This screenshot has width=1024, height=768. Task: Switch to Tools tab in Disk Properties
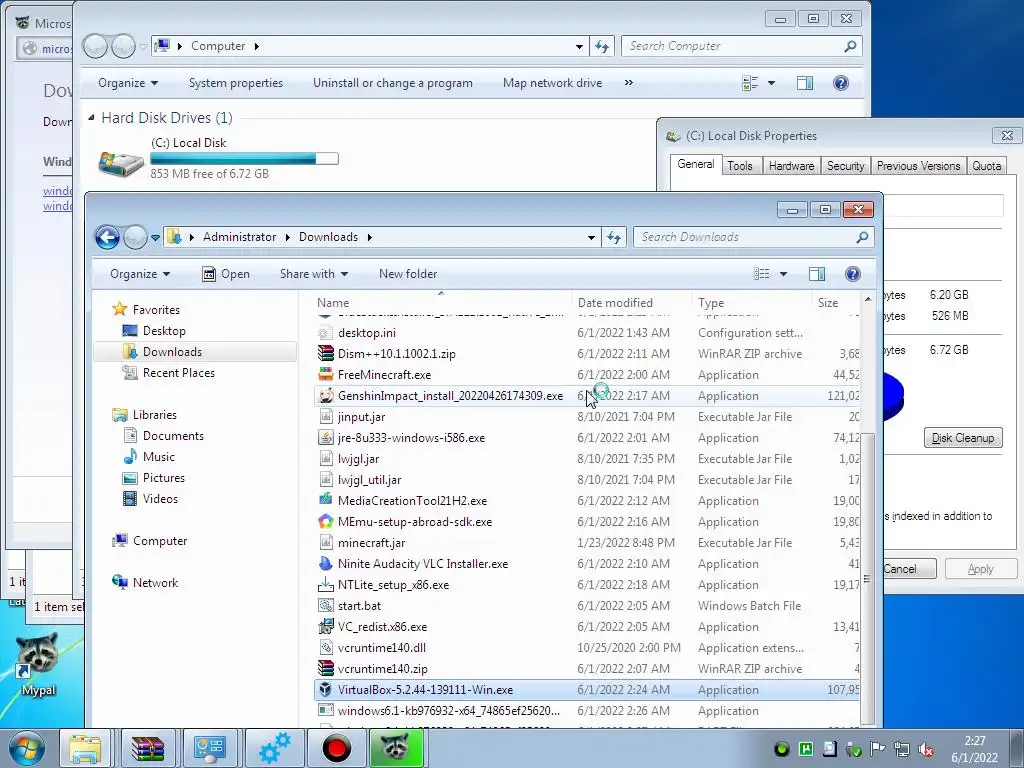740,166
